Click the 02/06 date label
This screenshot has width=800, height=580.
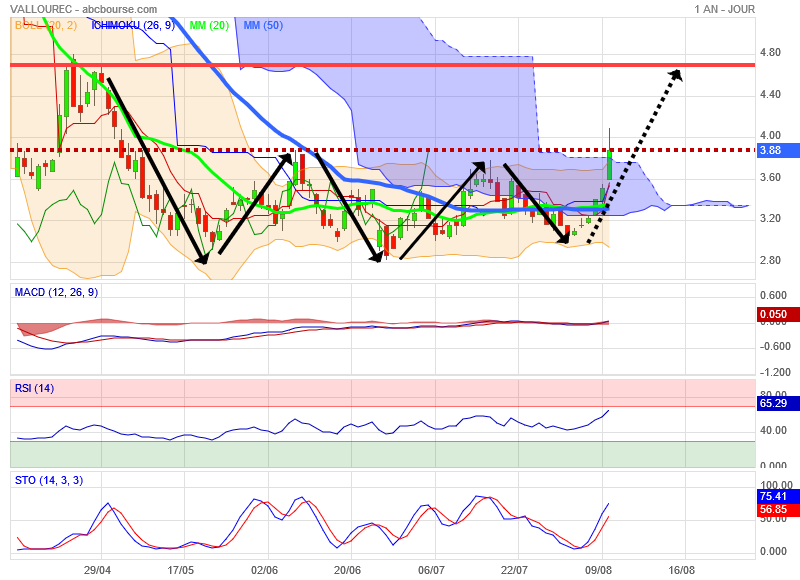coord(264,570)
